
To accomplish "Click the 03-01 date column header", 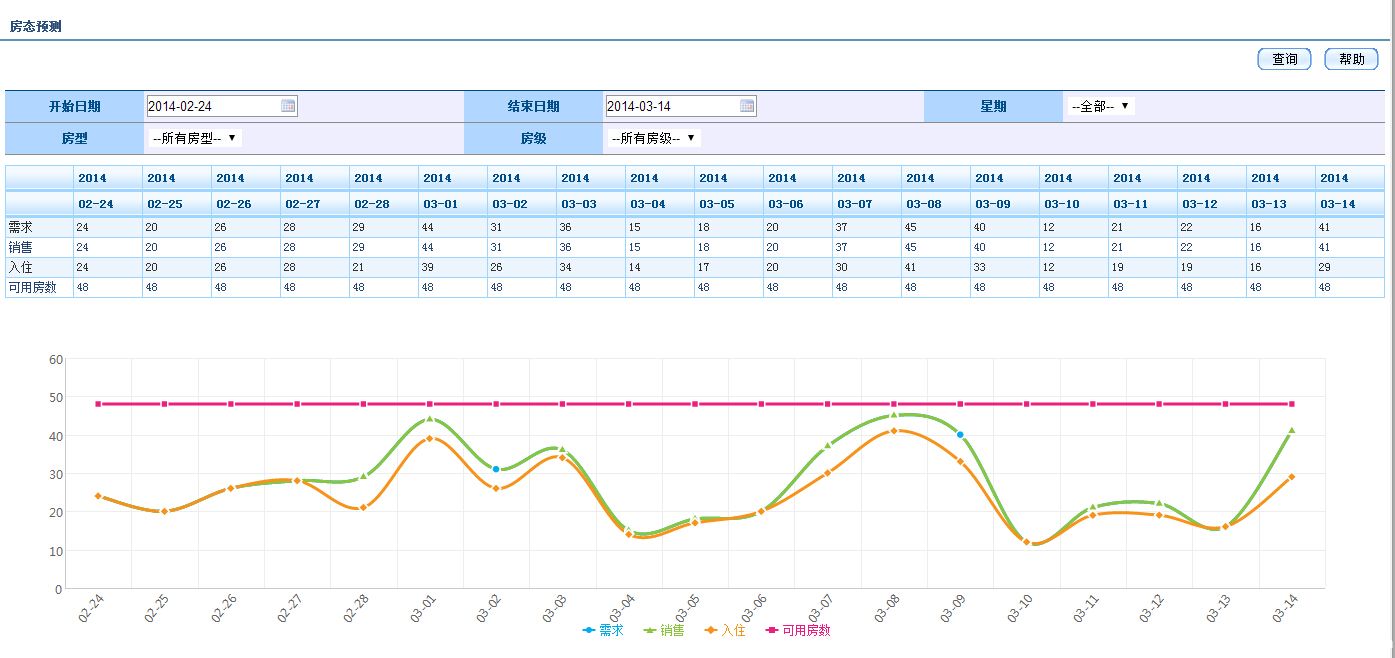I will pyautogui.click(x=437, y=203).
